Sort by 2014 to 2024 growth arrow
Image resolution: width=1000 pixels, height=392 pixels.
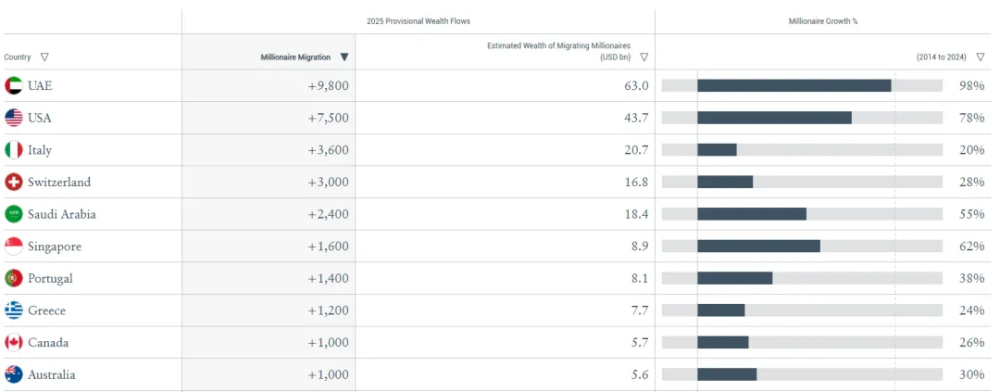point(980,57)
